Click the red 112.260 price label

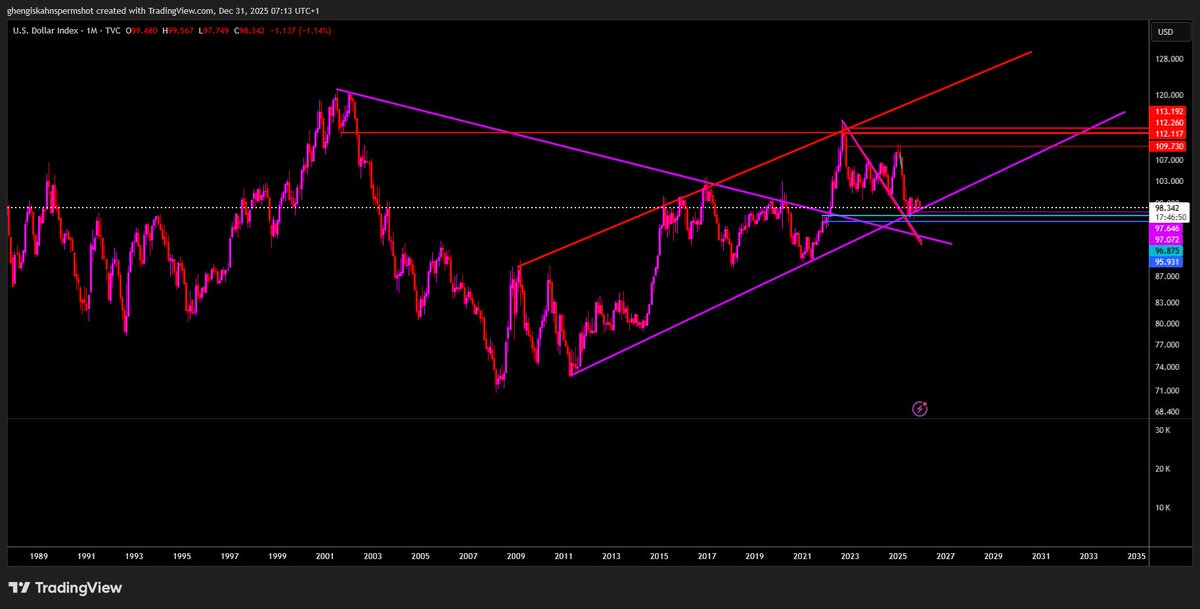tap(1169, 123)
